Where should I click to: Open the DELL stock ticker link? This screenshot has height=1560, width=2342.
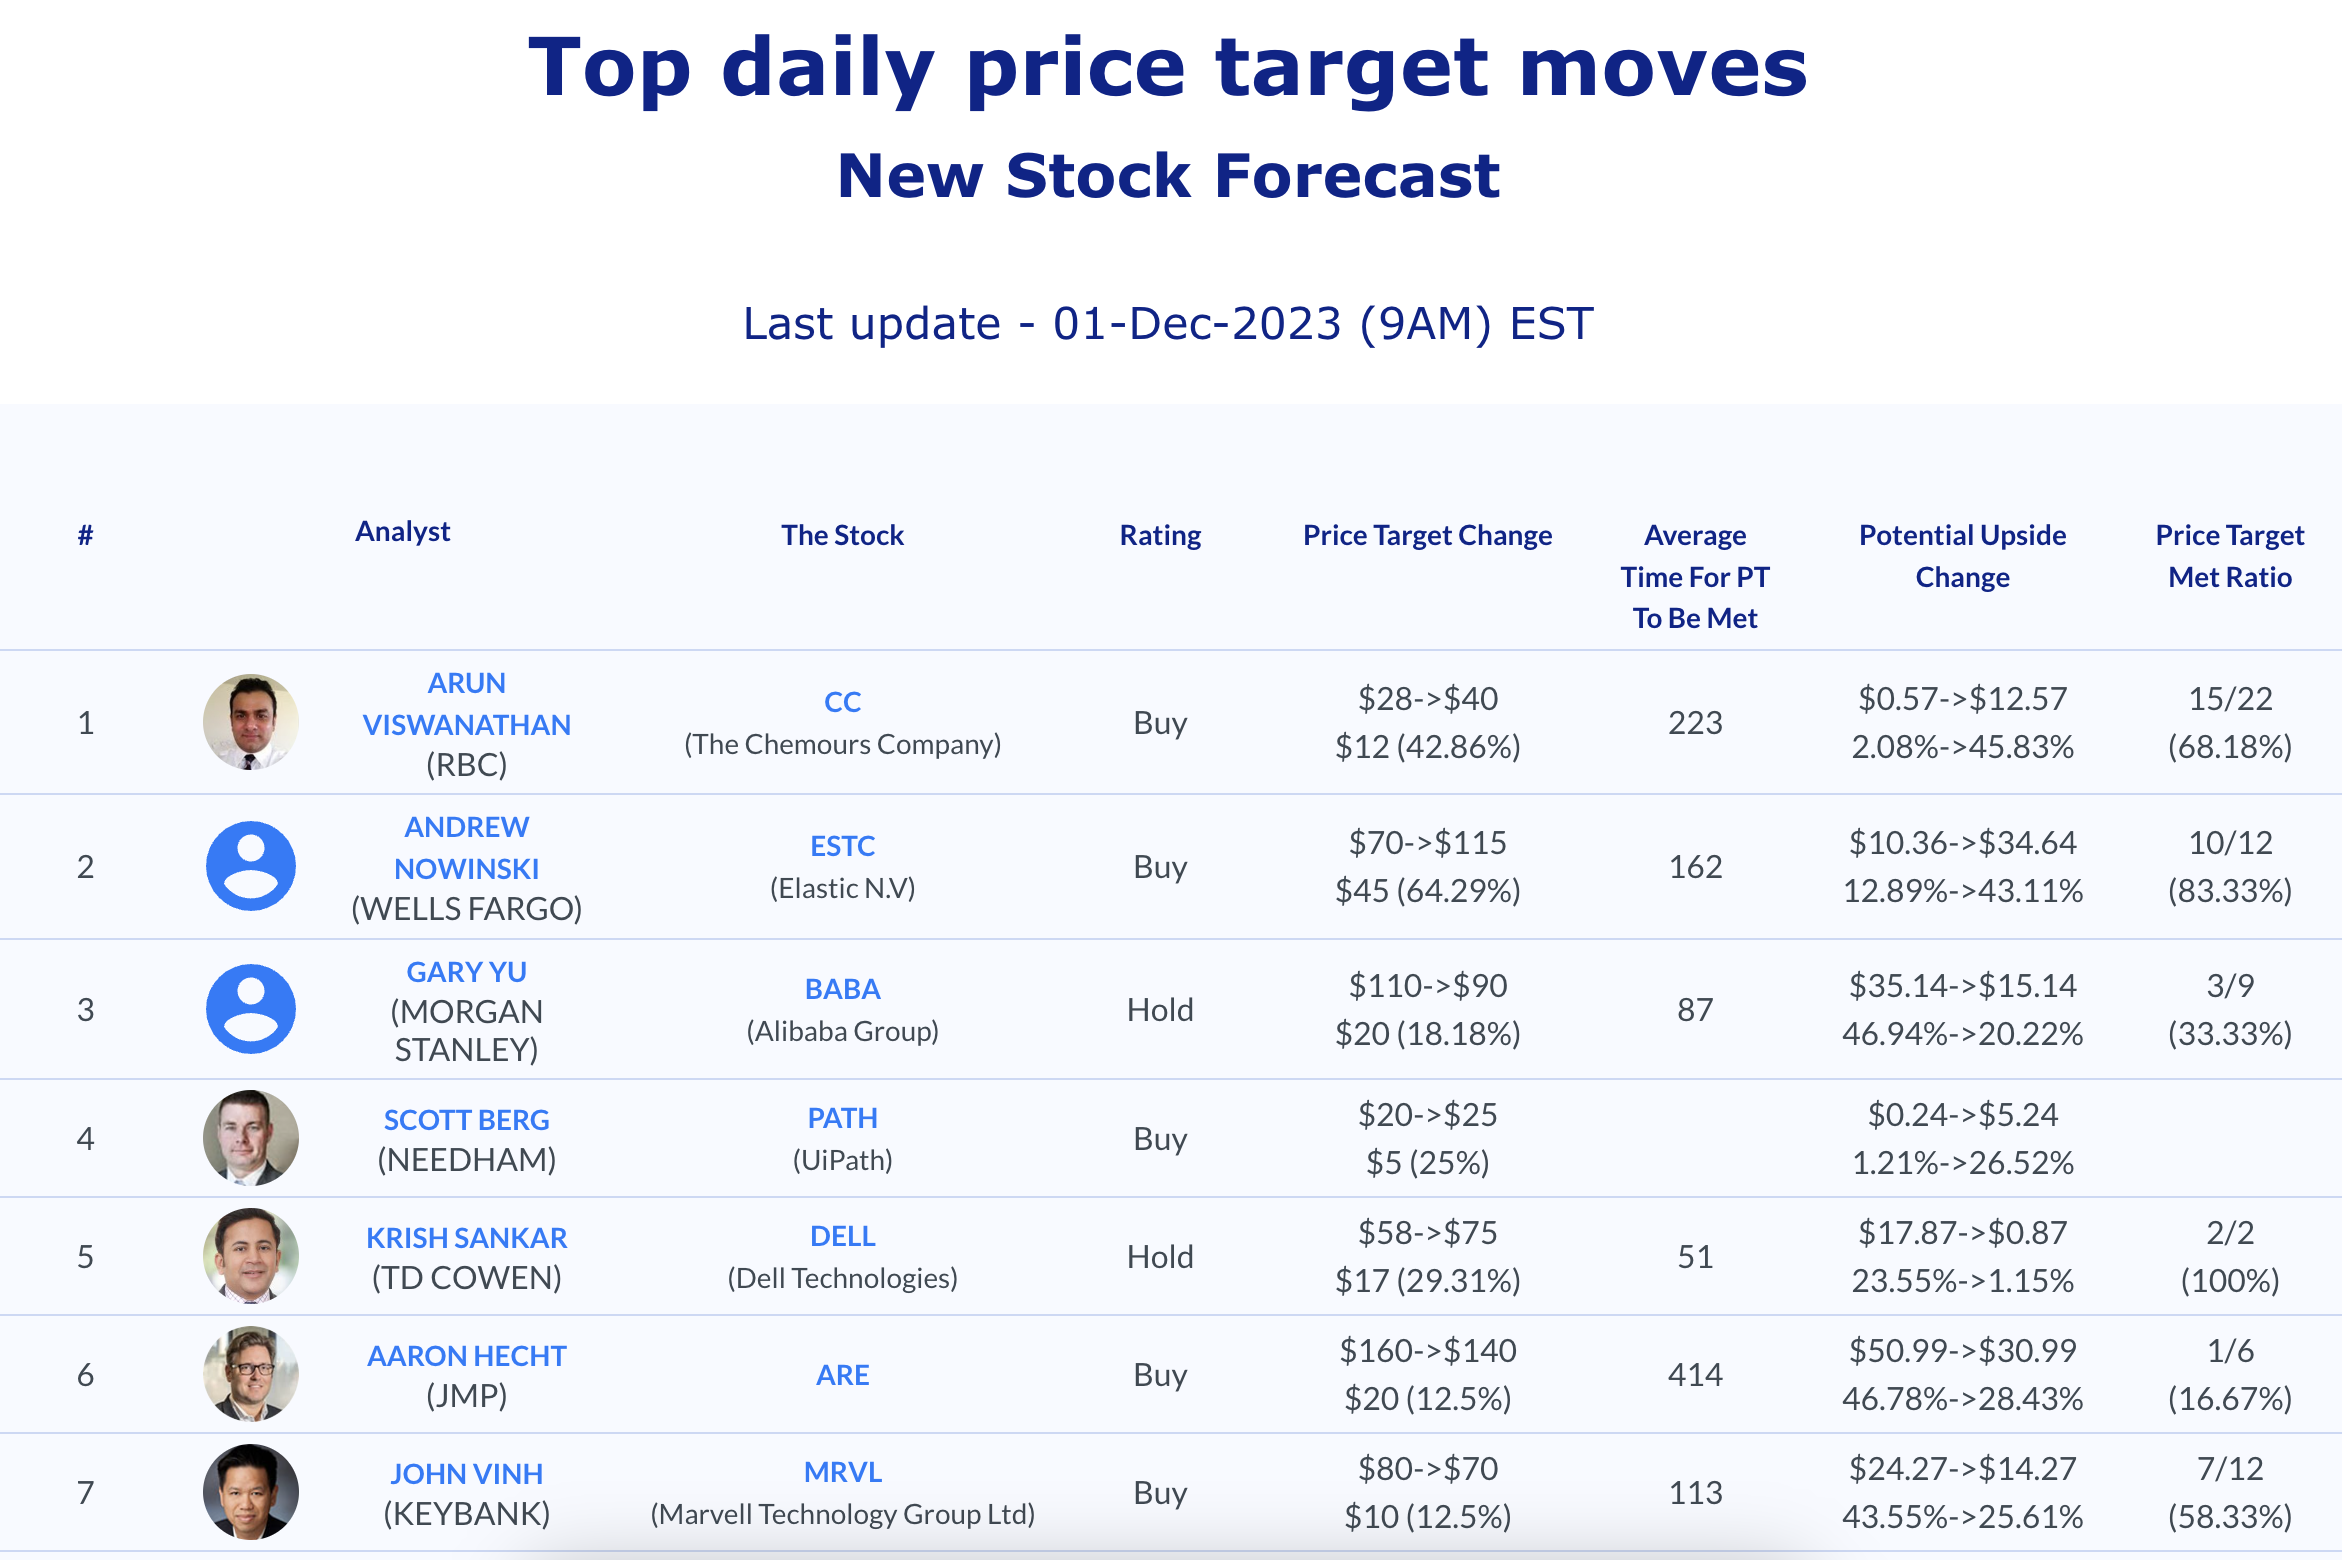tap(843, 1236)
